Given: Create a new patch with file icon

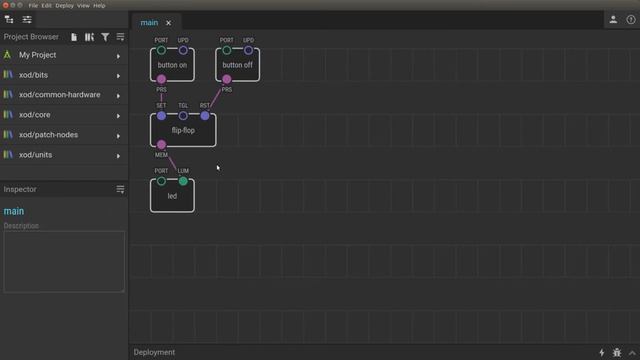Looking at the screenshot, I should 74,37.
